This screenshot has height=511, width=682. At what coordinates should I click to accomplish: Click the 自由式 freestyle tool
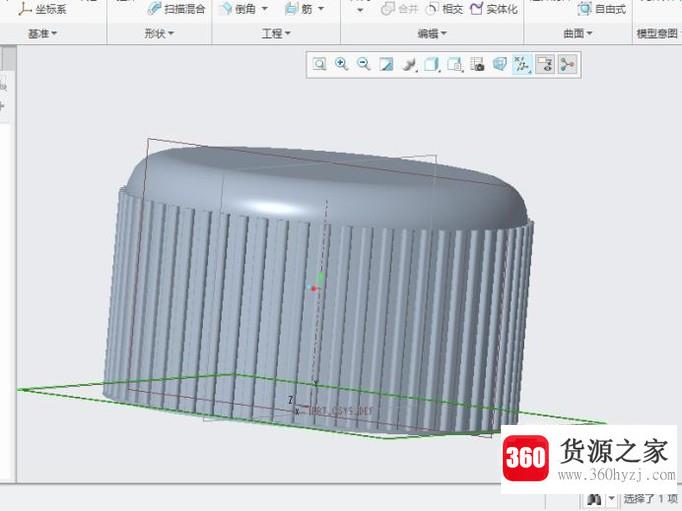click(x=602, y=9)
